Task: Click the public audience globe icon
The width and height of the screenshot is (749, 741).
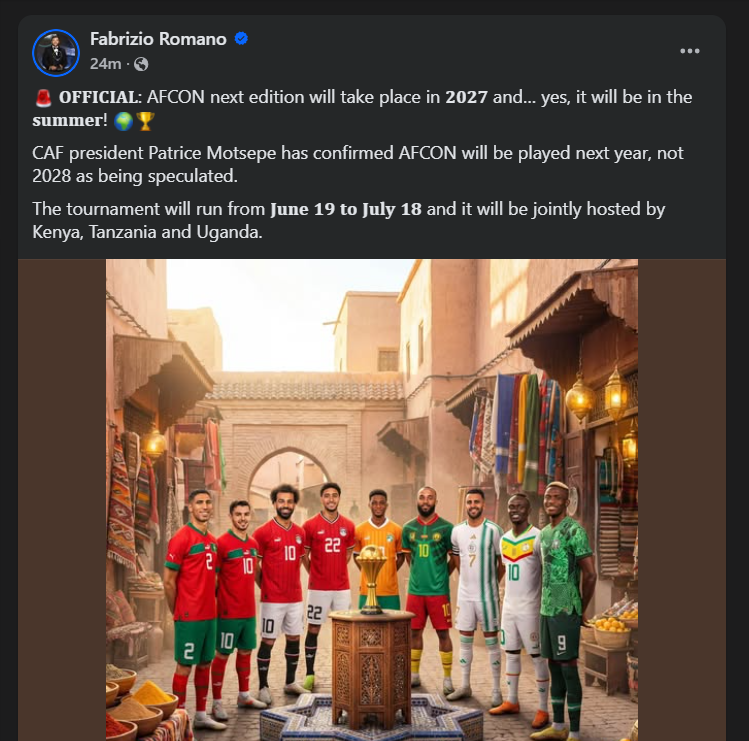Action: pyautogui.click(x=141, y=64)
